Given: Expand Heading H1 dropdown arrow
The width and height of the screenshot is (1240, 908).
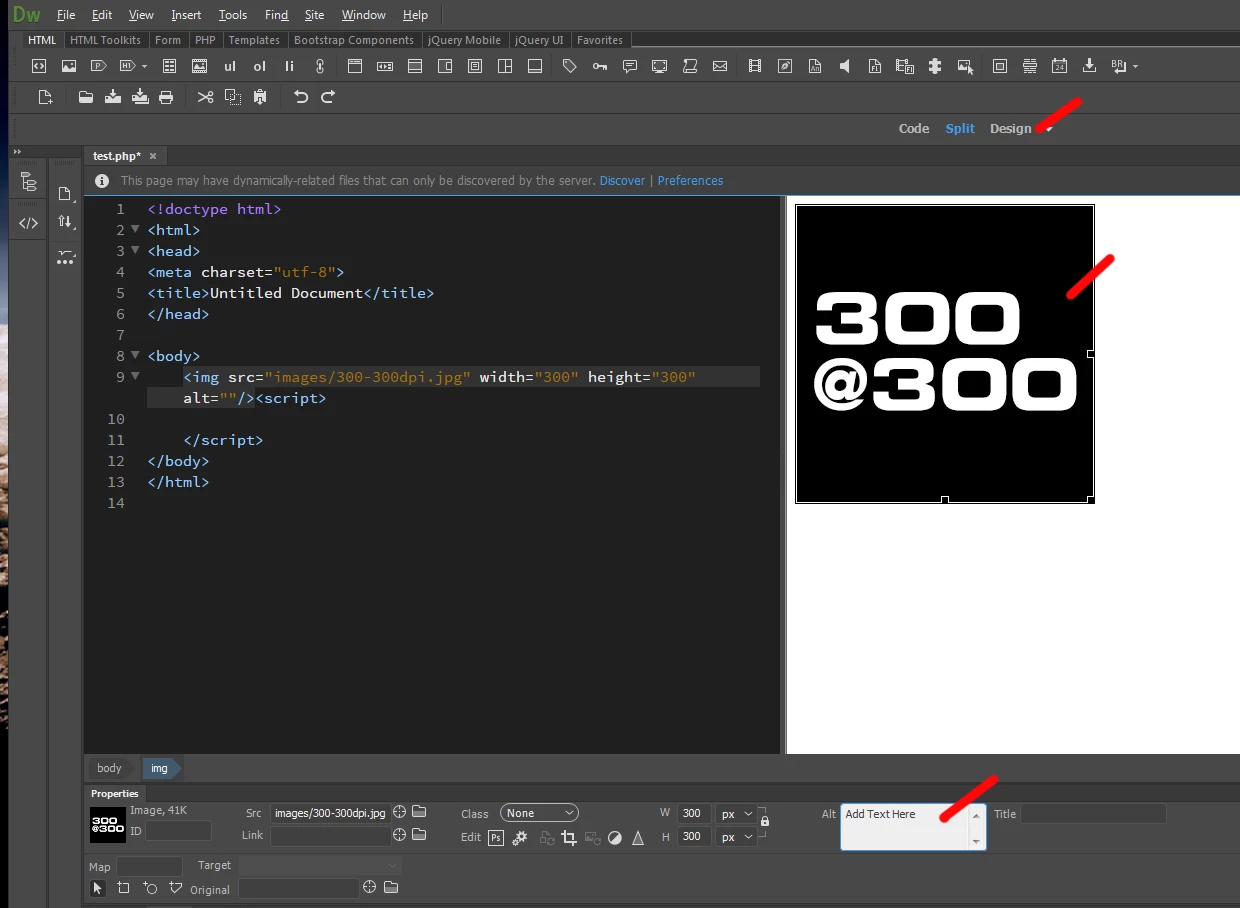Looking at the screenshot, I should (x=144, y=67).
